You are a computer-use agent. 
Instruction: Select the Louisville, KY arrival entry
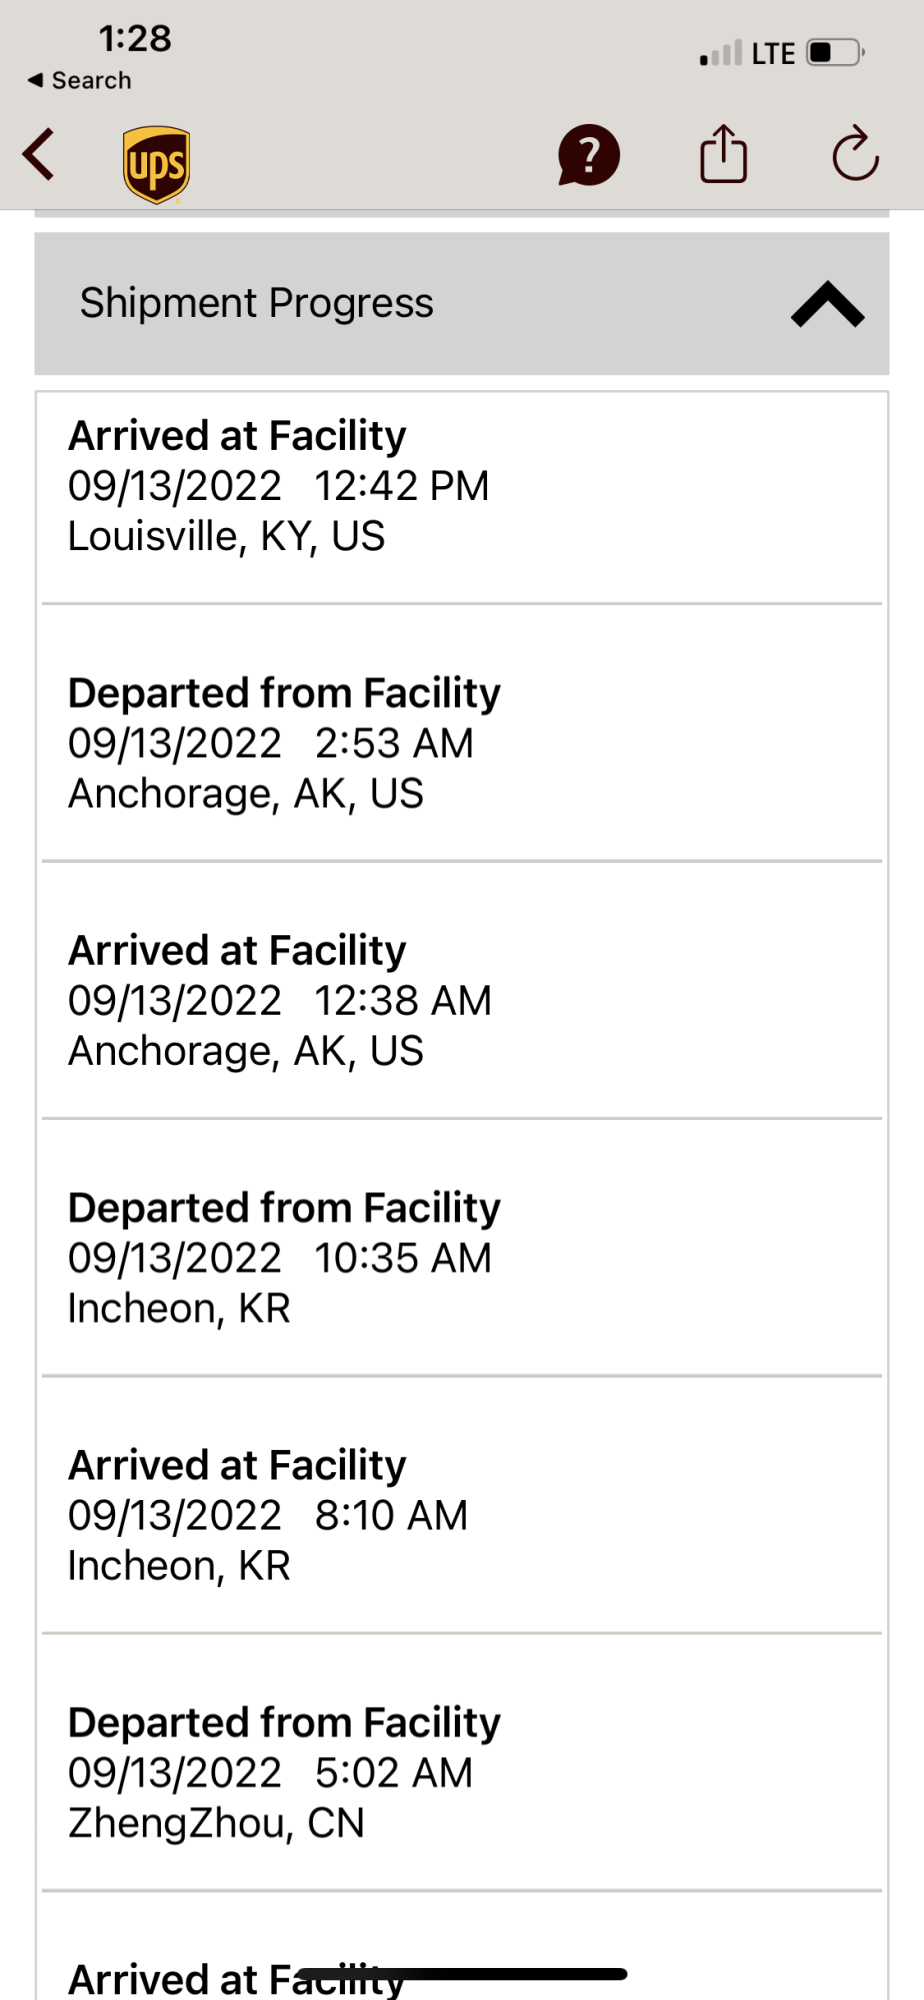pyautogui.click(x=462, y=487)
